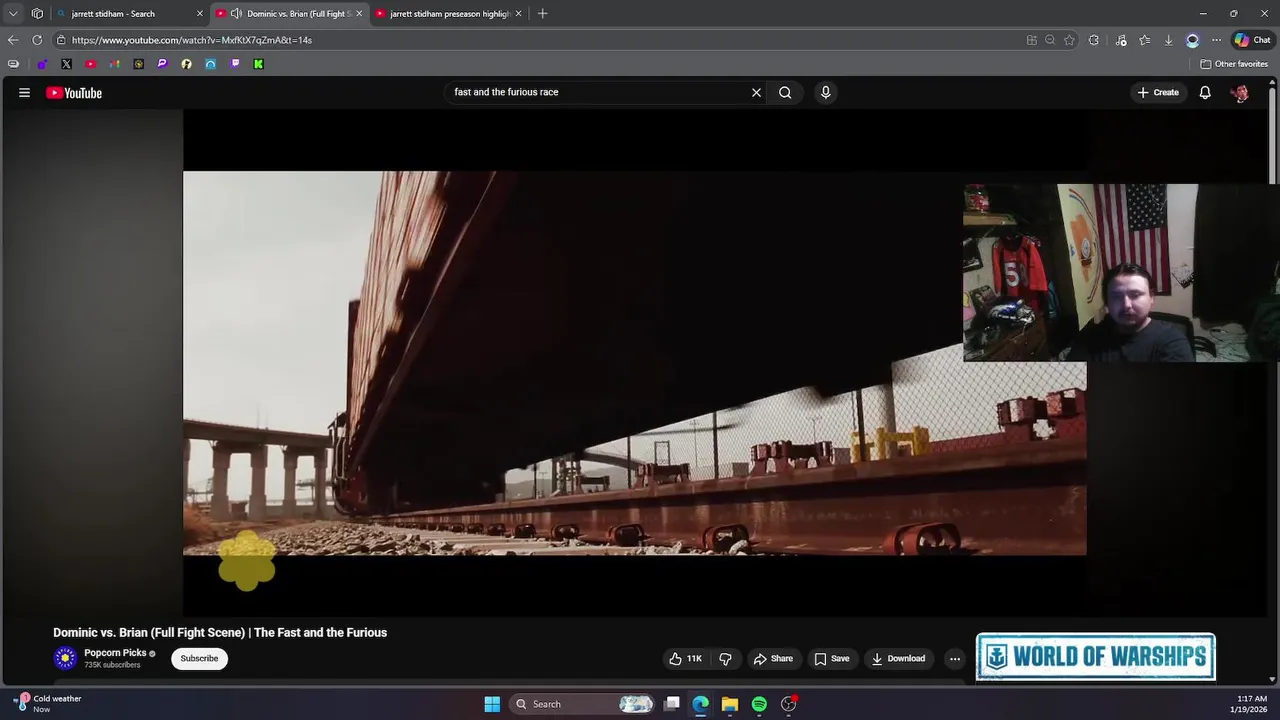Screen dimensions: 1280x720
Task: Click the video player to pause
Action: pos(634,363)
